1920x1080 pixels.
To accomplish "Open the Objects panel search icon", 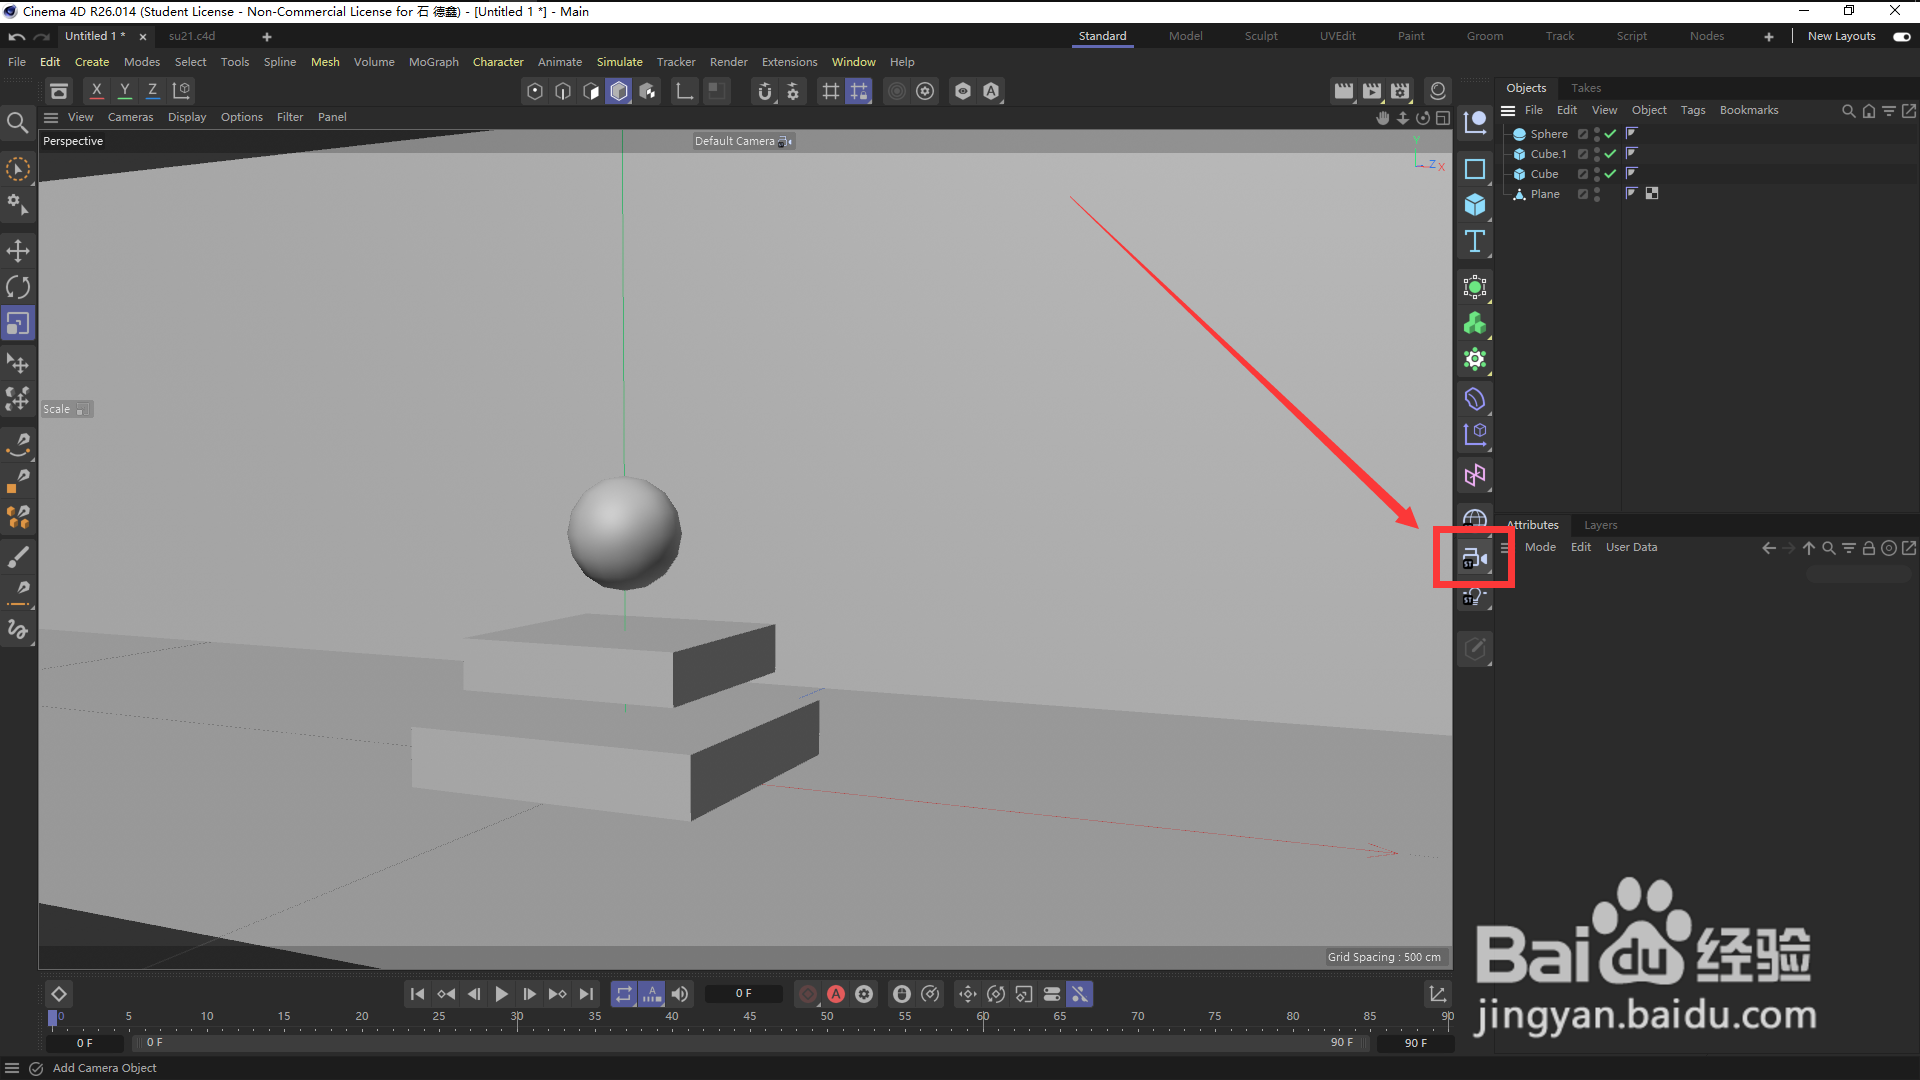I will (1848, 111).
